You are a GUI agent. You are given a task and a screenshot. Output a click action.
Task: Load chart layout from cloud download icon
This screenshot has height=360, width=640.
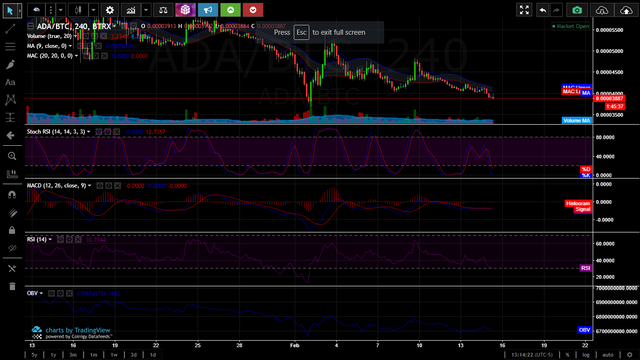[x=602, y=10]
